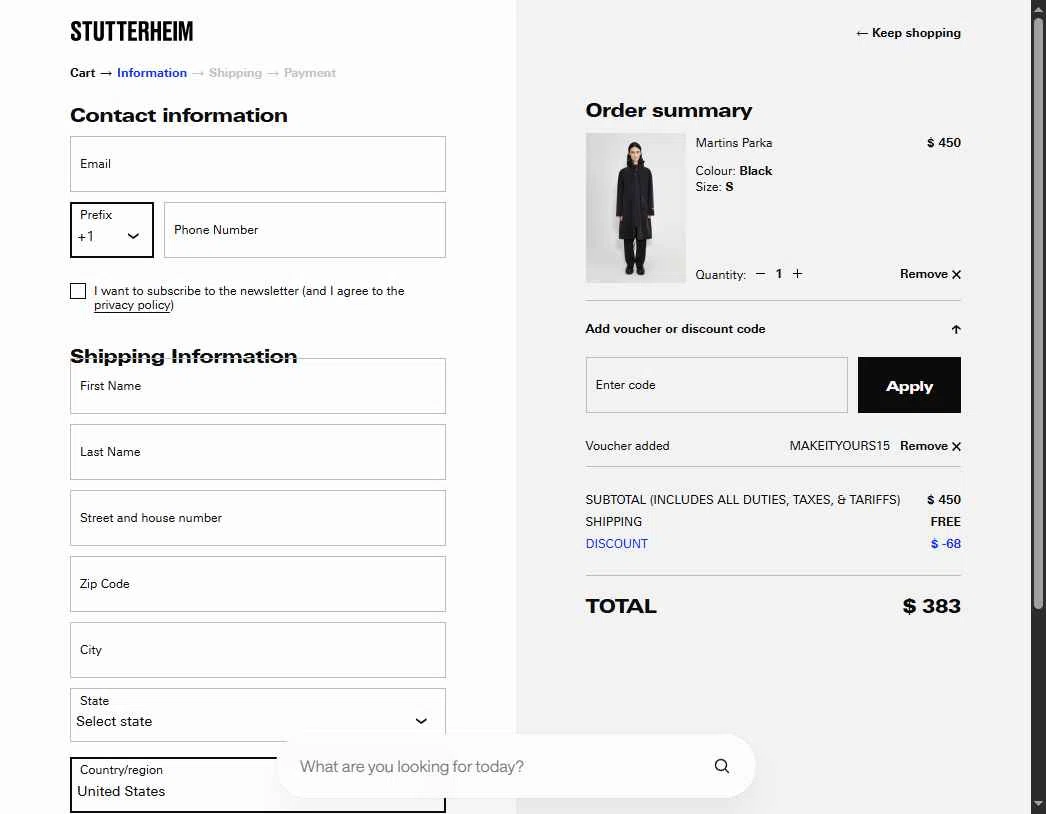
Task: Open the phone Prefix dropdown
Action: [x=111, y=230]
